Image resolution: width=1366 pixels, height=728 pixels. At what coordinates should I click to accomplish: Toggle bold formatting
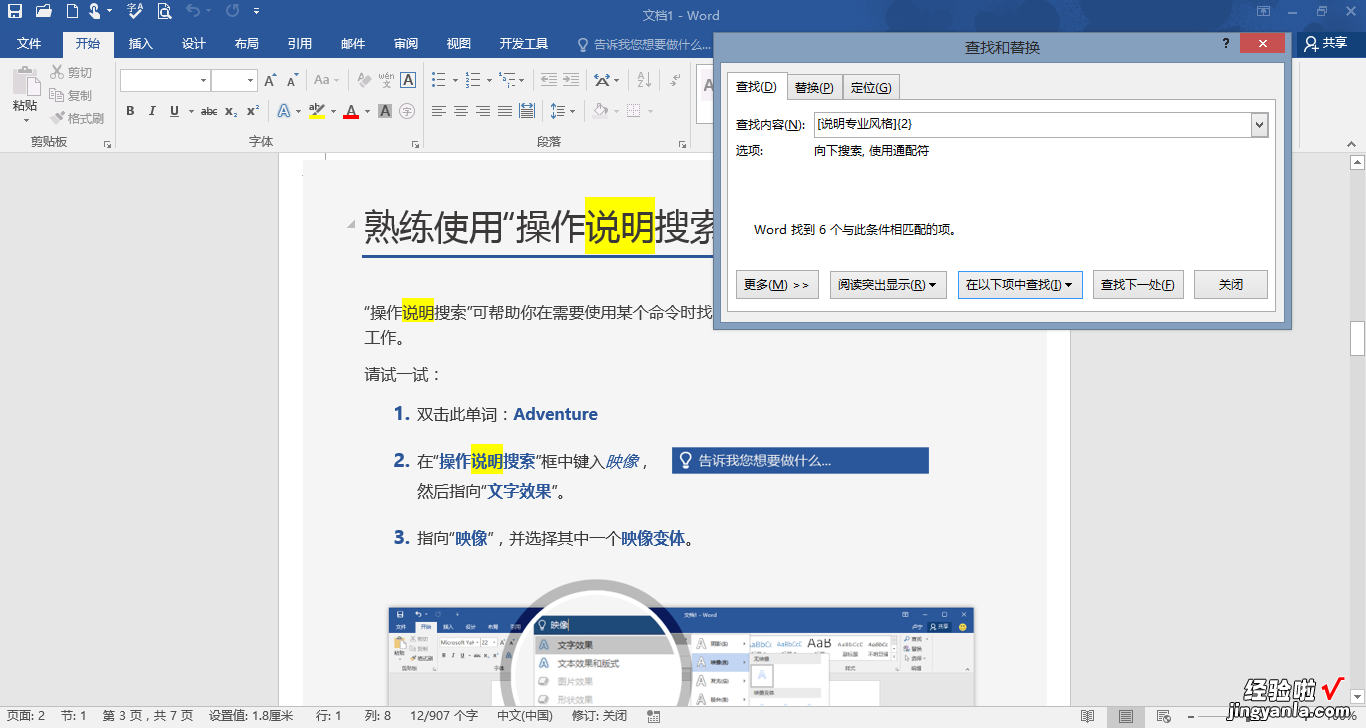pyautogui.click(x=131, y=111)
